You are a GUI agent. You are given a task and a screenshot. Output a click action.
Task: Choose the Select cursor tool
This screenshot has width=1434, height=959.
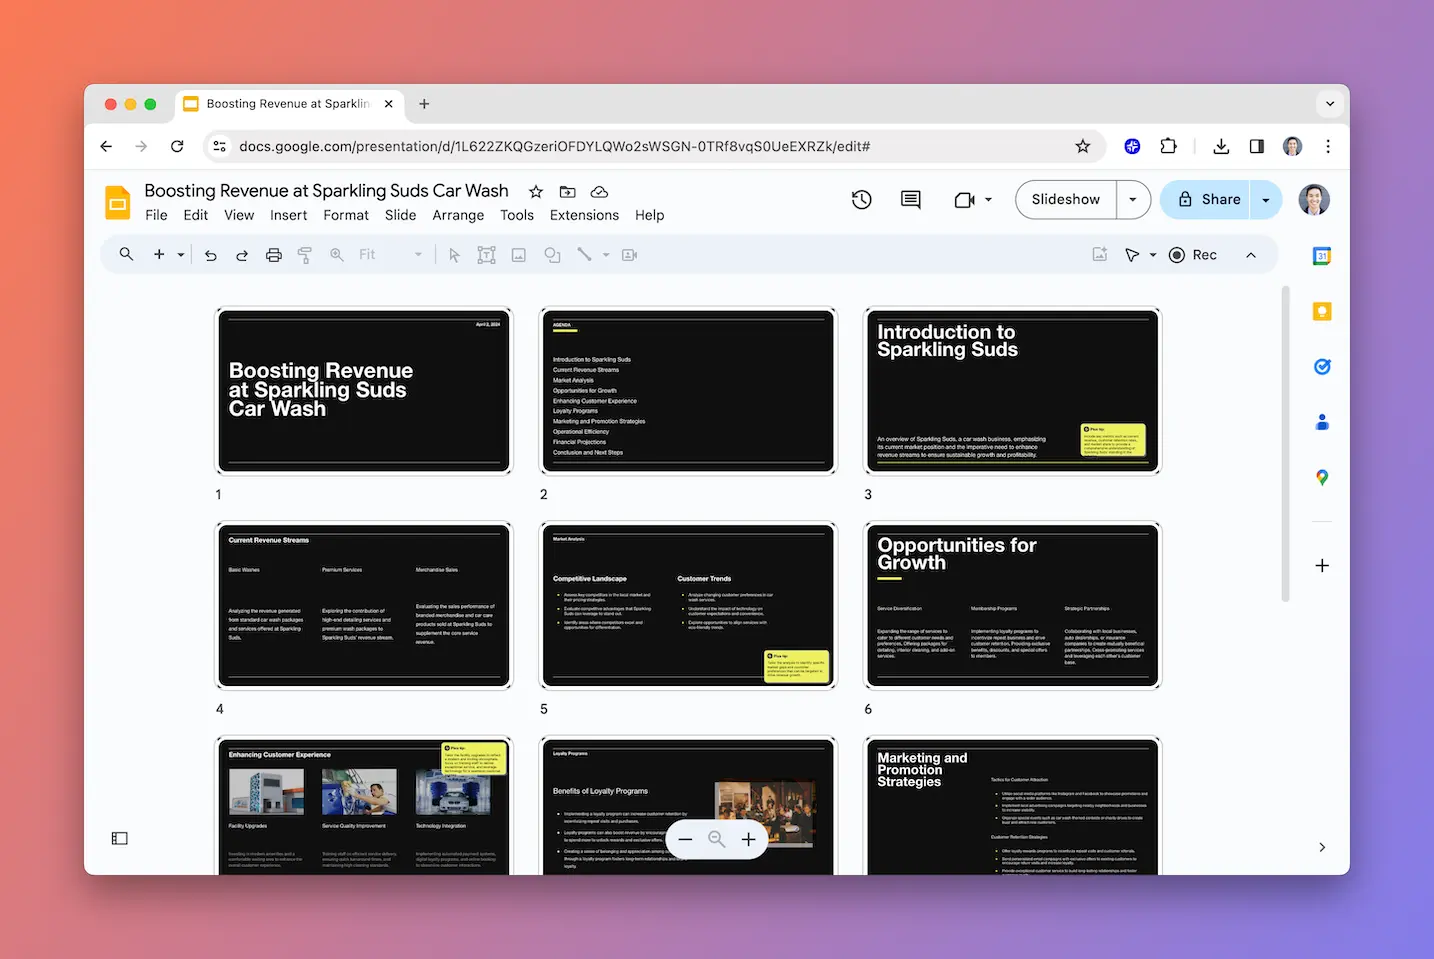point(454,255)
